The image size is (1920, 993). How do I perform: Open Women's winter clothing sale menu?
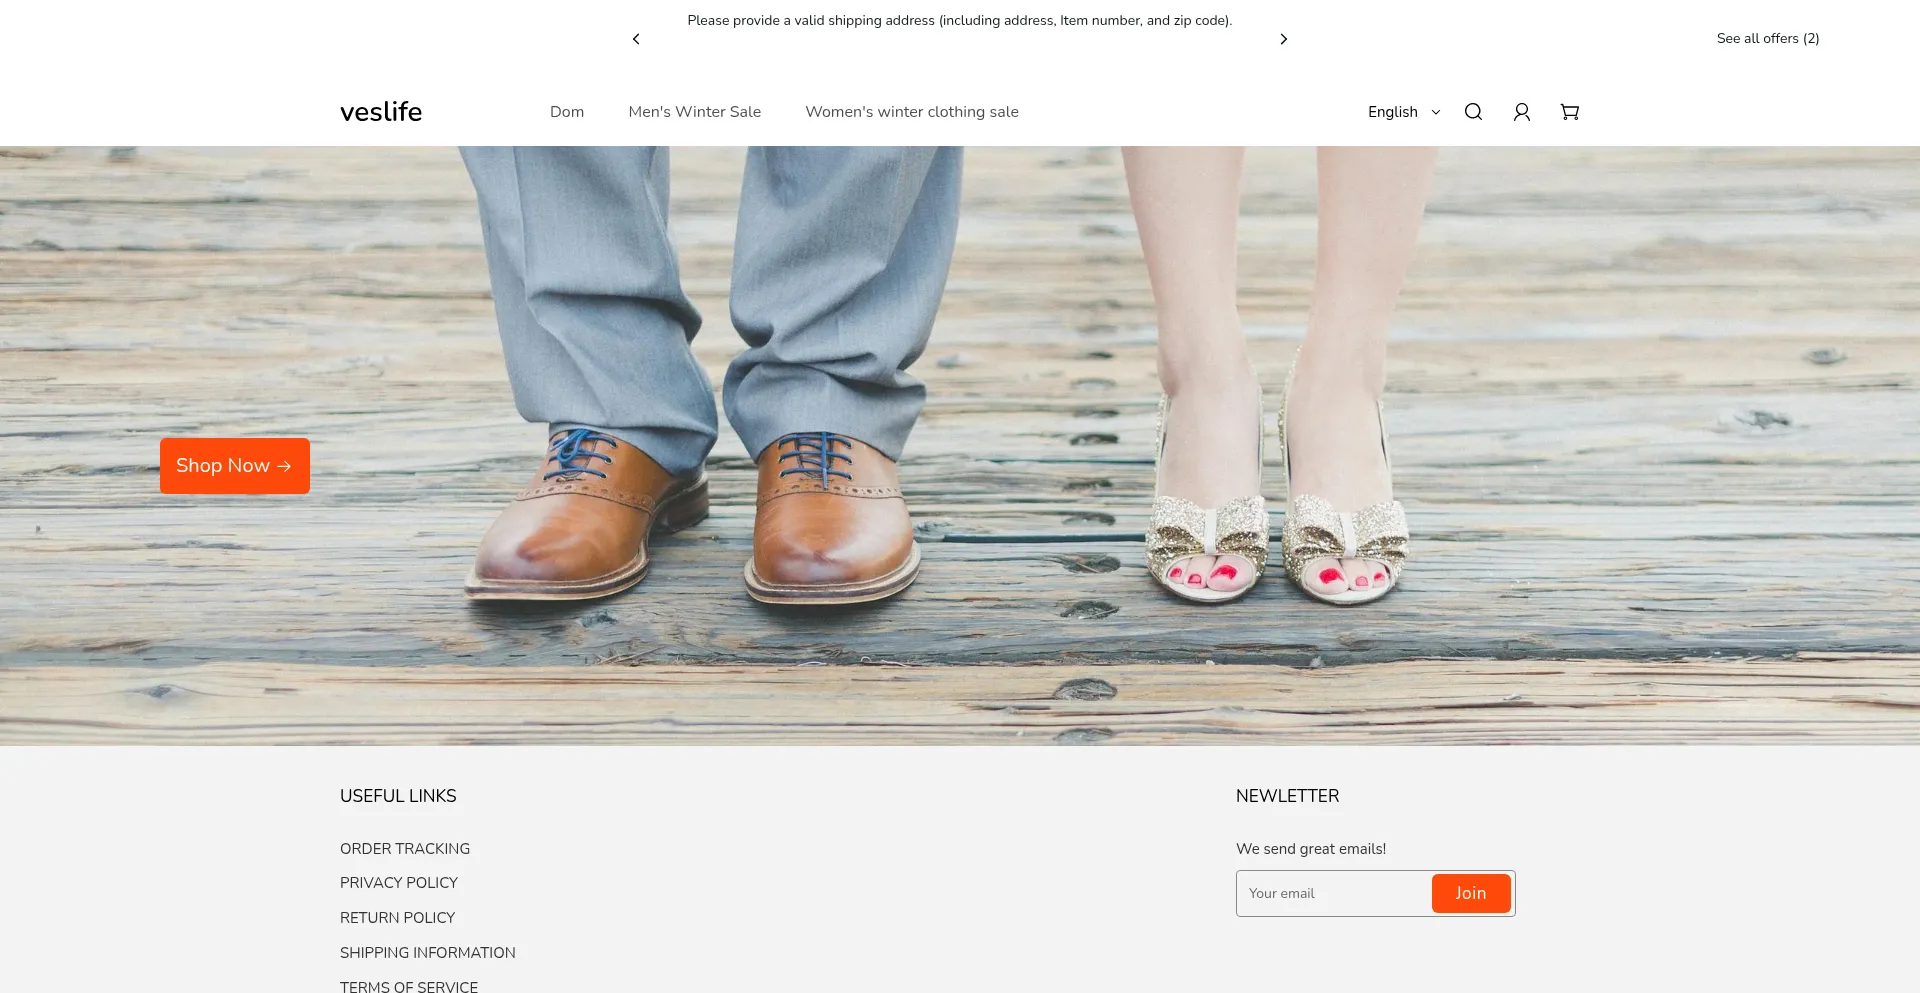tap(911, 112)
